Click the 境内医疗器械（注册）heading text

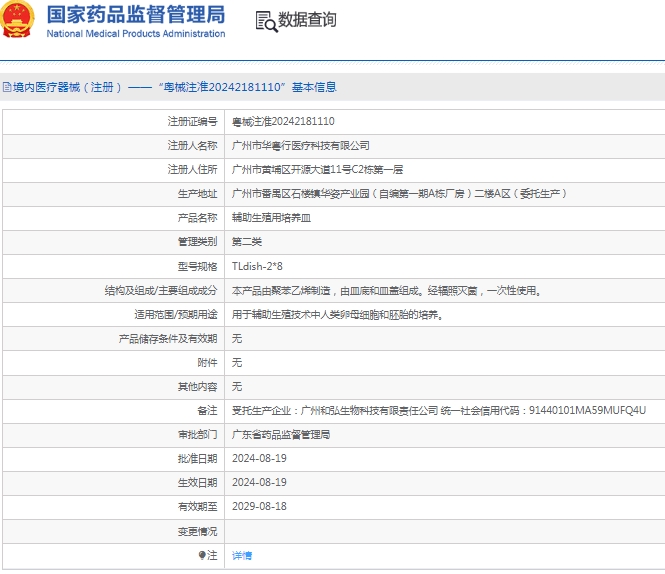67,87
